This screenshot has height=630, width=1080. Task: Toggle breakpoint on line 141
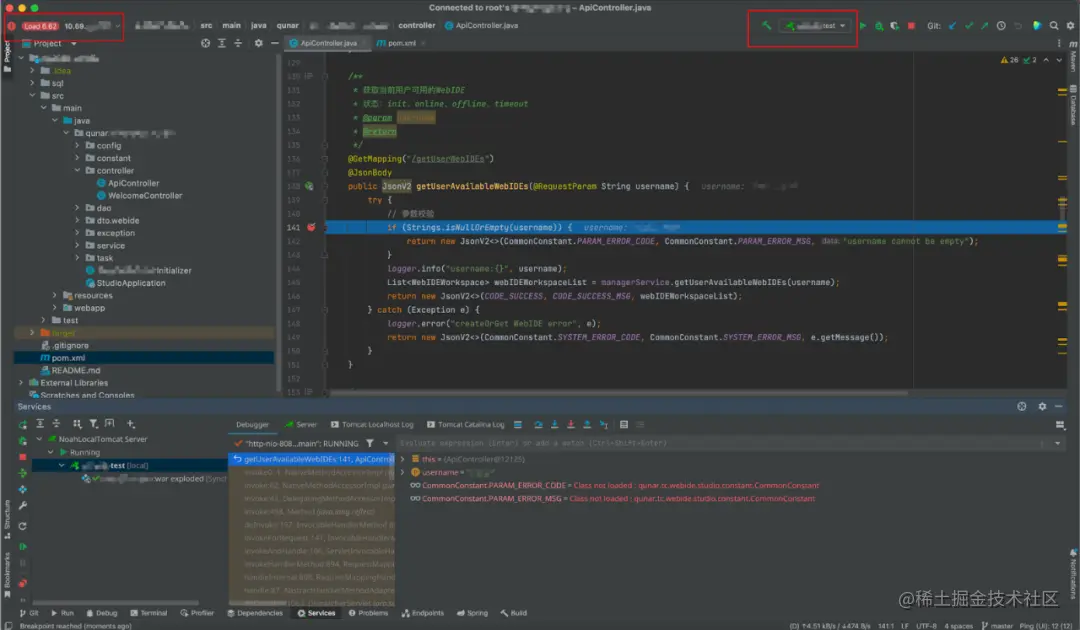coord(311,227)
